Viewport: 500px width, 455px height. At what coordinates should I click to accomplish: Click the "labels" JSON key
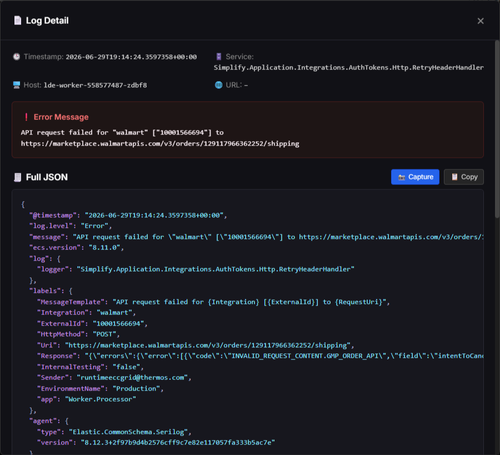pos(46,291)
